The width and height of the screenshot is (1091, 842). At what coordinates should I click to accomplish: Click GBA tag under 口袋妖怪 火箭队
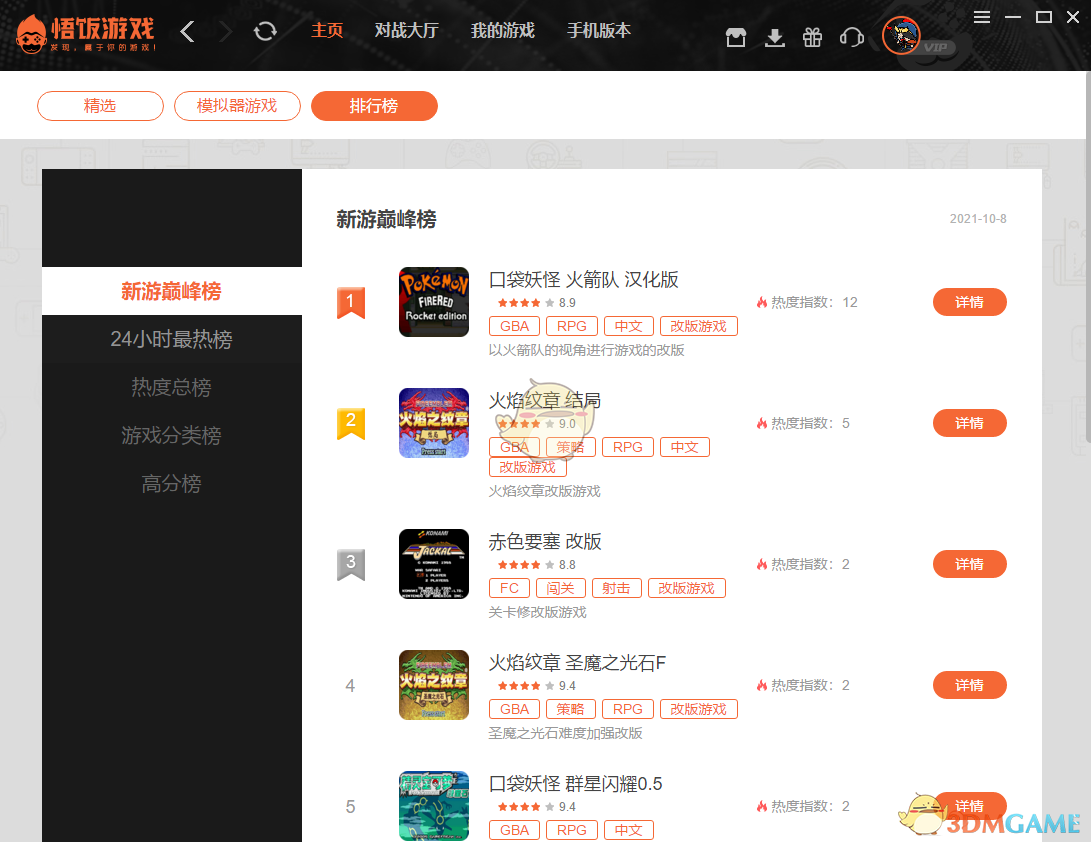coord(515,326)
